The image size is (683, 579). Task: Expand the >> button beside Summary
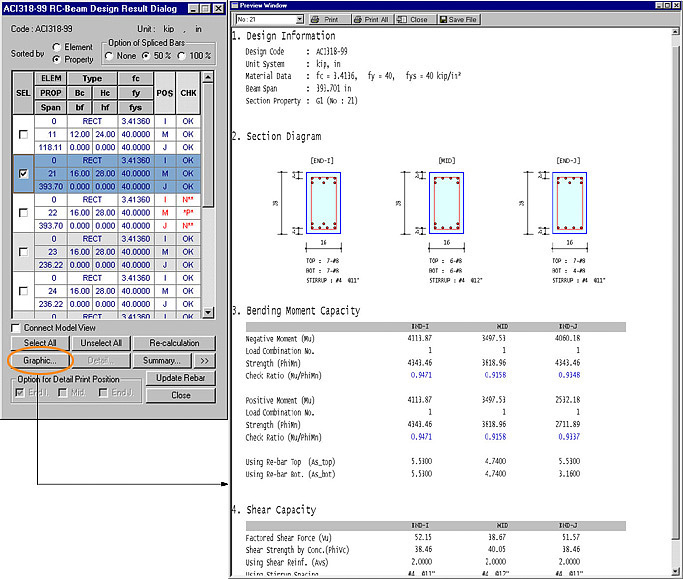click(202, 360)
